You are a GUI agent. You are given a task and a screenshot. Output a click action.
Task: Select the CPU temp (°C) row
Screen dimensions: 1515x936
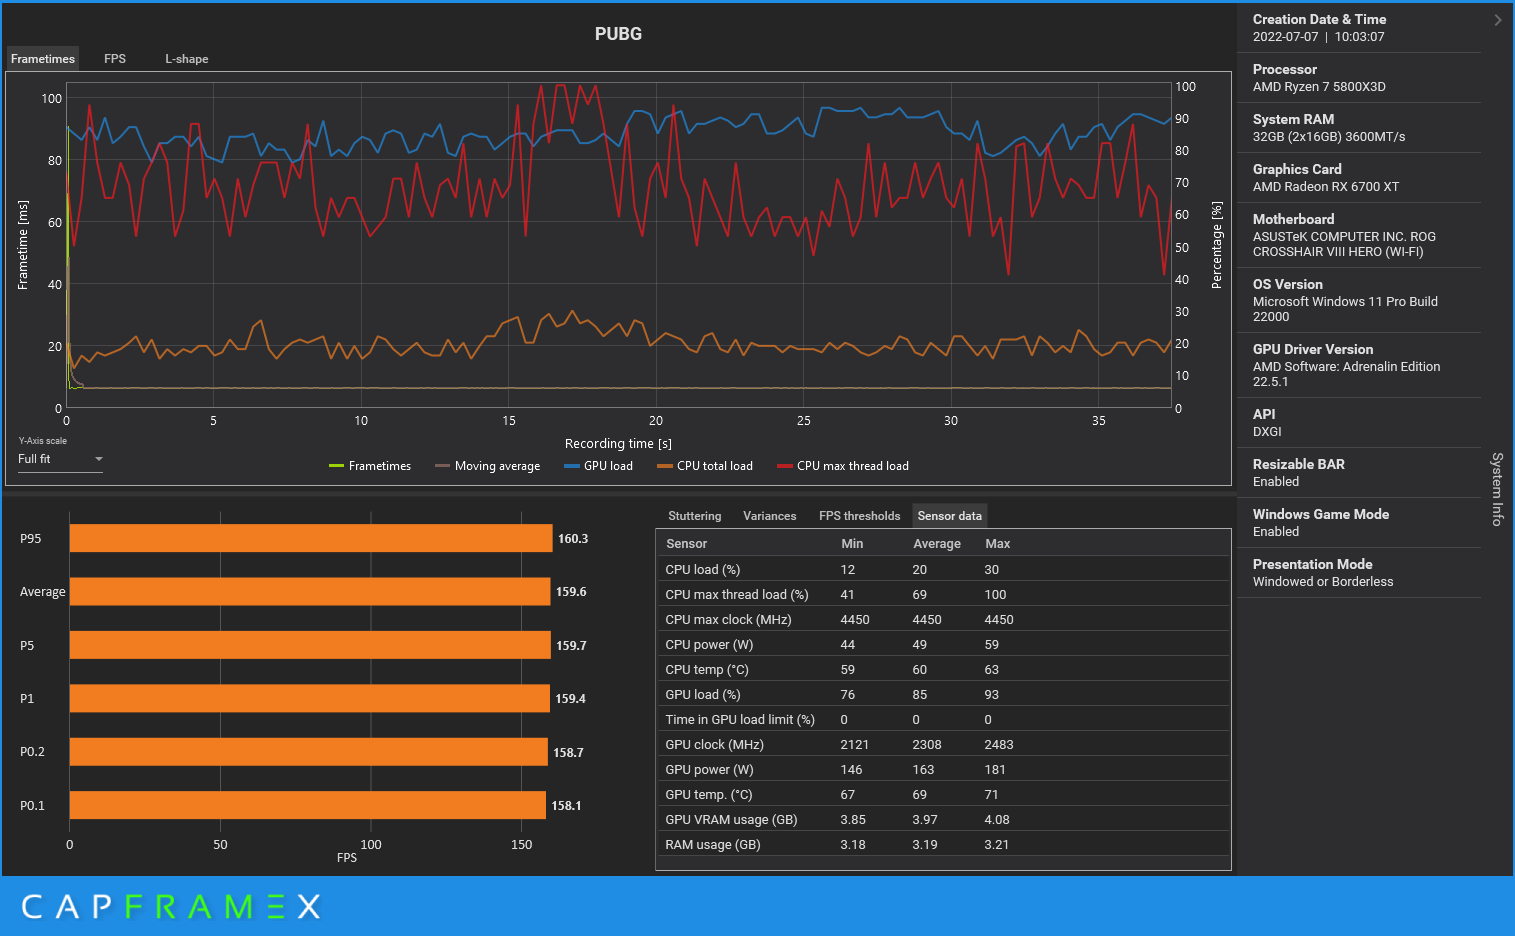coord(943,669)
